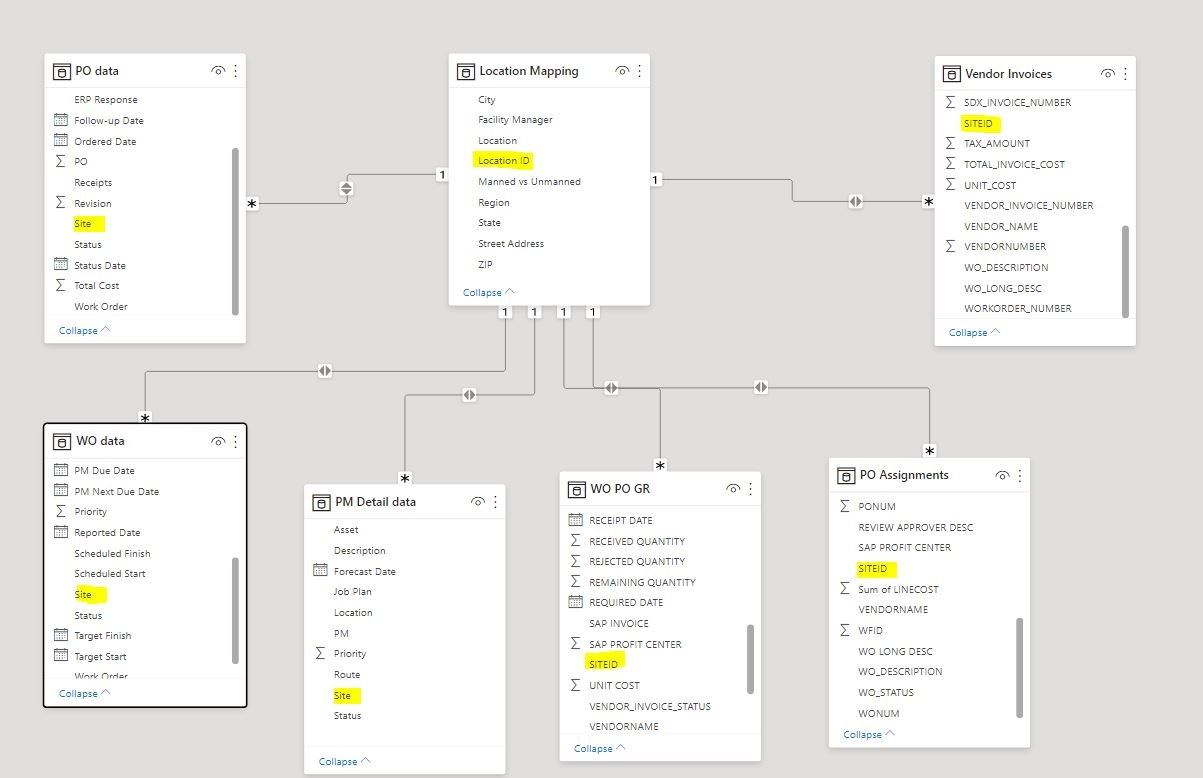Click sigma icon beside TAX_AMOUNT field
The width and height of the screenshot is (1203, 778).
point(951,143)
